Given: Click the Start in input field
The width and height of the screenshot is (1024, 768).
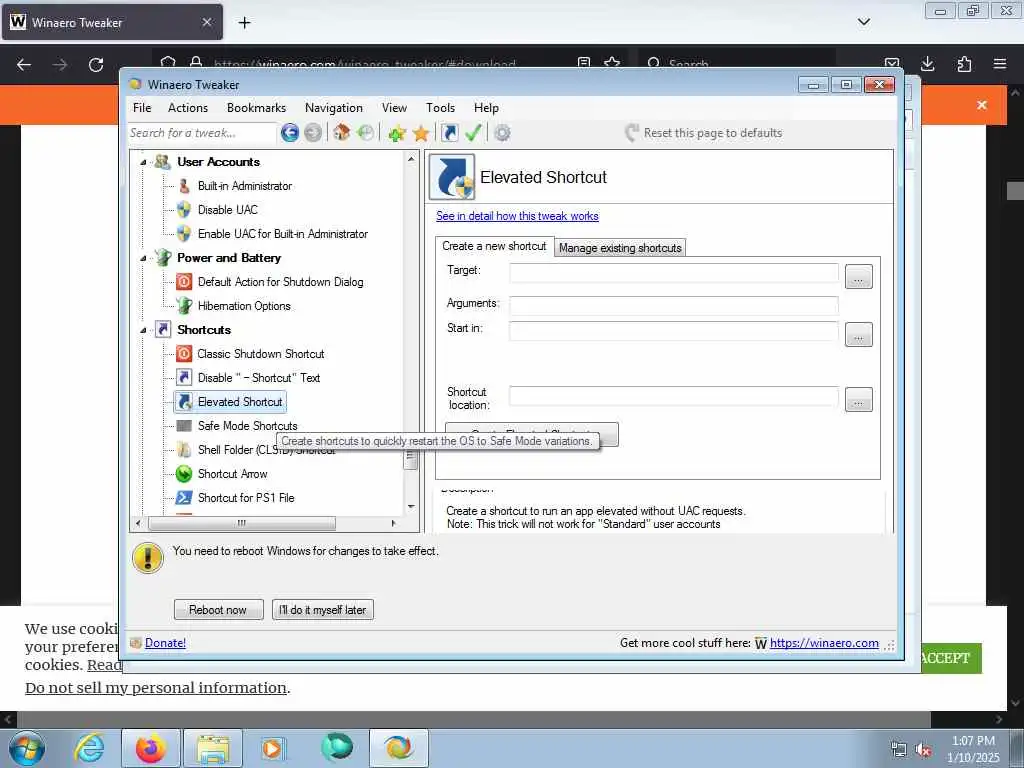Looking at the screenshot, I should (673, 330).
